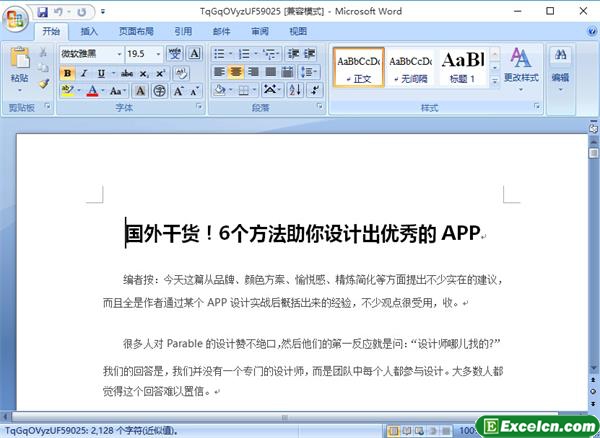
Task: Click the Change Styles (更改样式) icon
Action: 520,63
